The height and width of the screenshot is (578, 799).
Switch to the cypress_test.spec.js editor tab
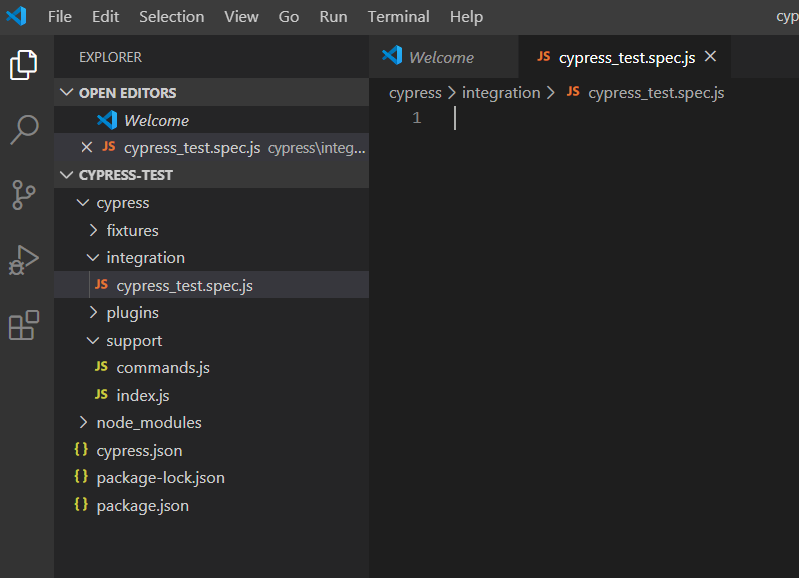click(x=625, y=57)
